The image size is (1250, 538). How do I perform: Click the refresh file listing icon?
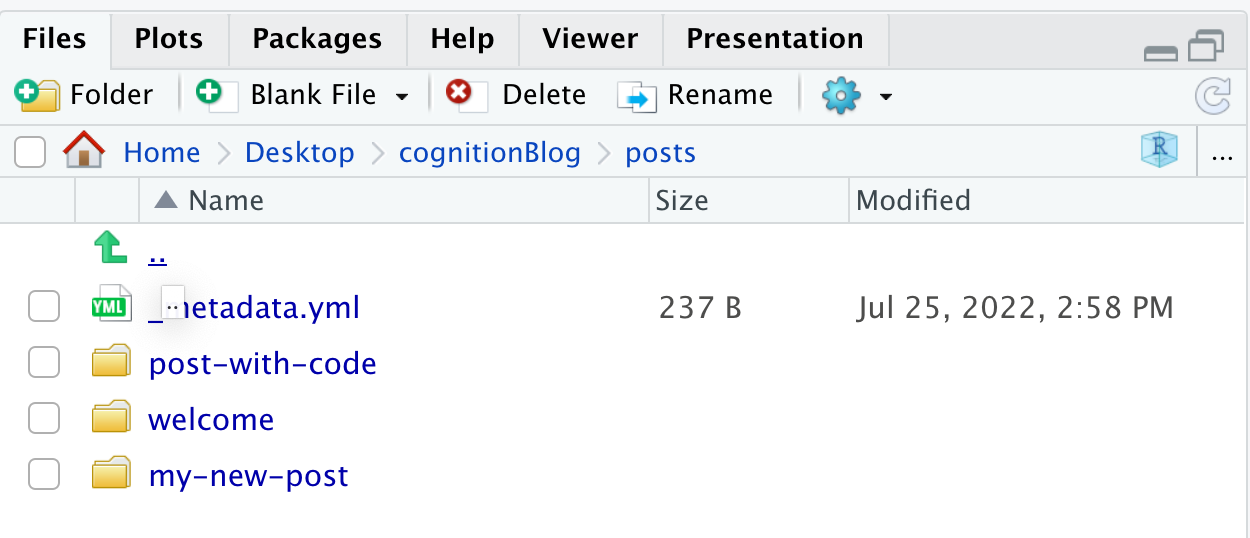[1213, 96]
